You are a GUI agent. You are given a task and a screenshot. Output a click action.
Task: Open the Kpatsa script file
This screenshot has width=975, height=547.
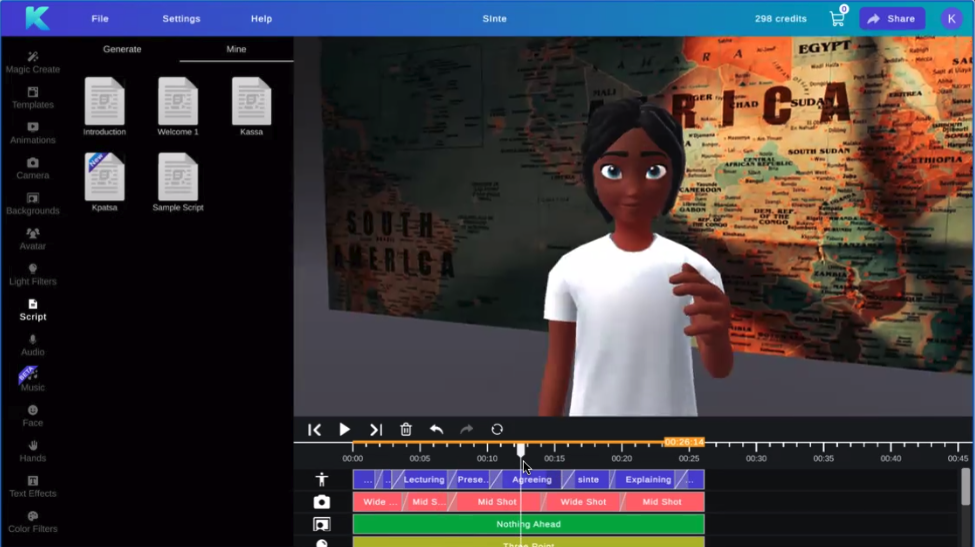tap(105, 182)
